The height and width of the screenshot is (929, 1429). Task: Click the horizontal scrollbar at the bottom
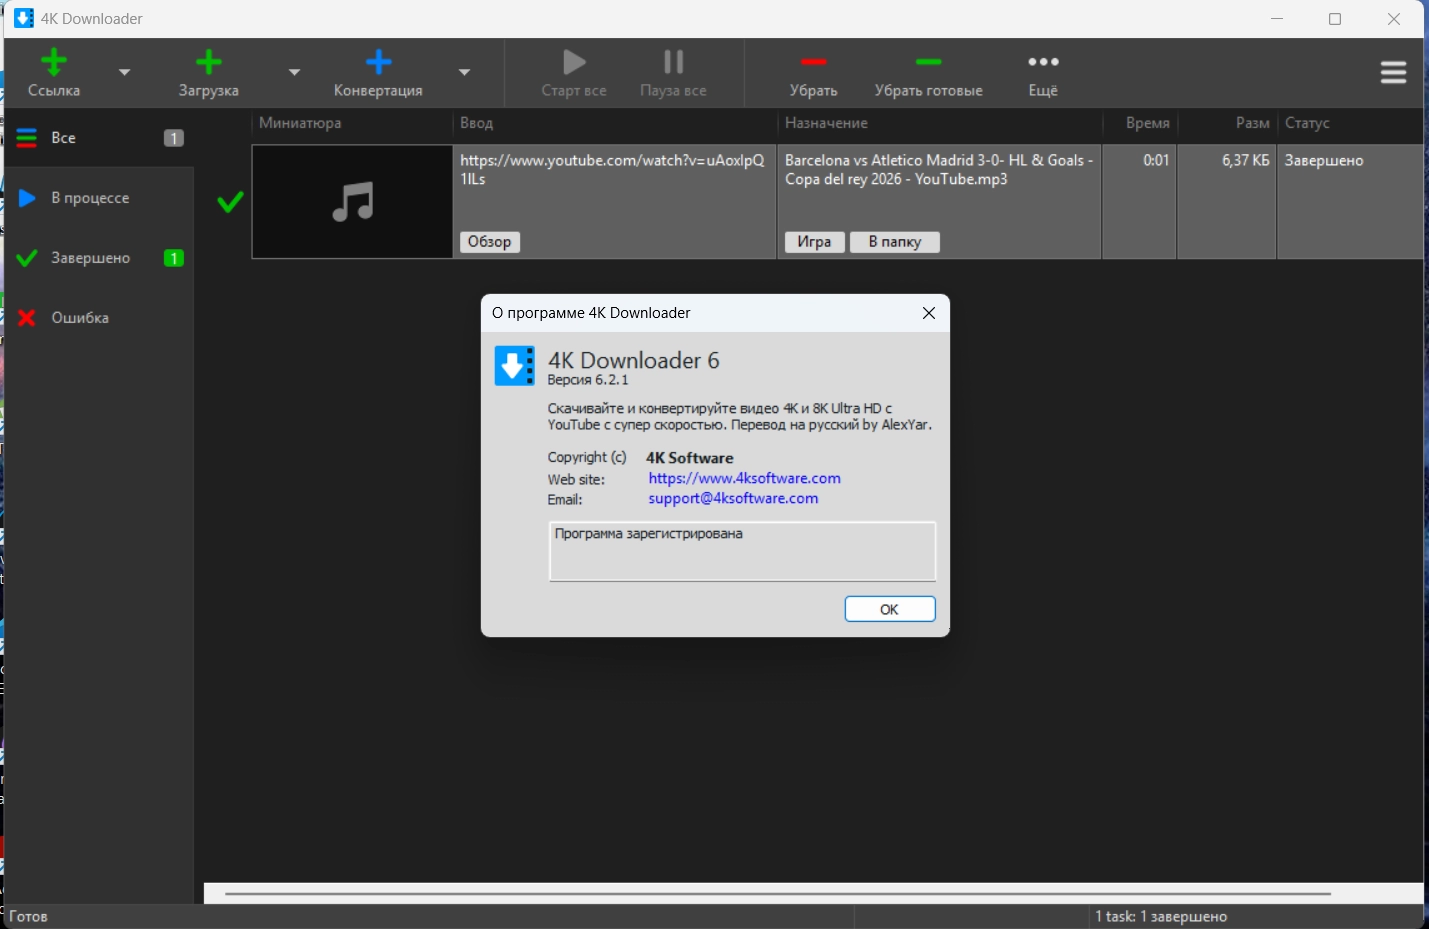click(778, 893)
